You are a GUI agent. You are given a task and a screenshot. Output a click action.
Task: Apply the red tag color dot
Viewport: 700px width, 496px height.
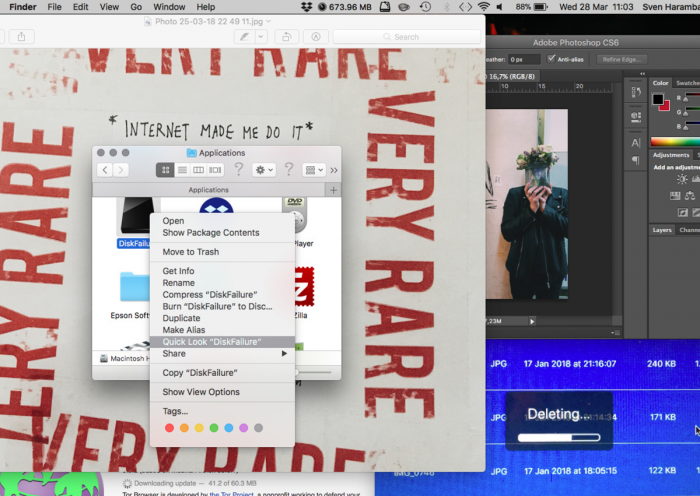tap(169, 428)
